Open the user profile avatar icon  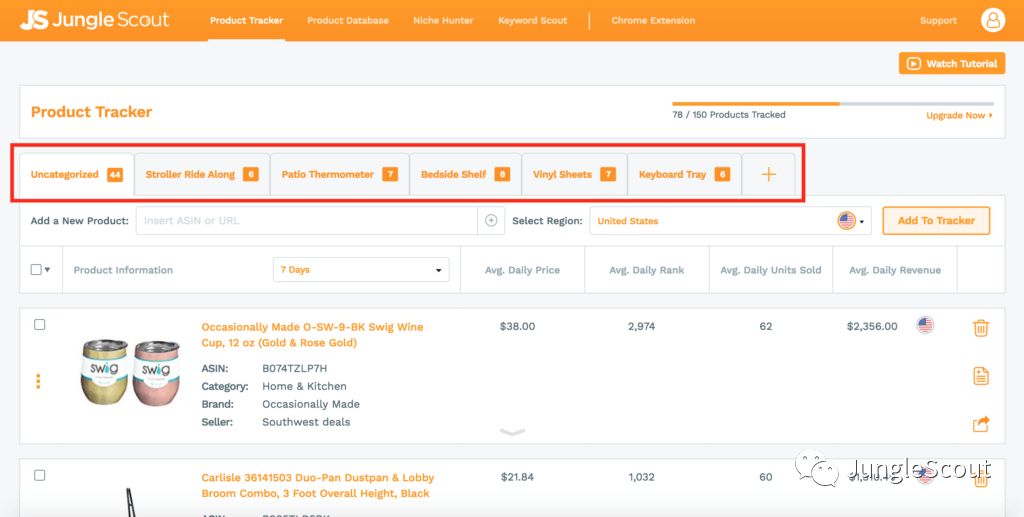click(992, 20)
